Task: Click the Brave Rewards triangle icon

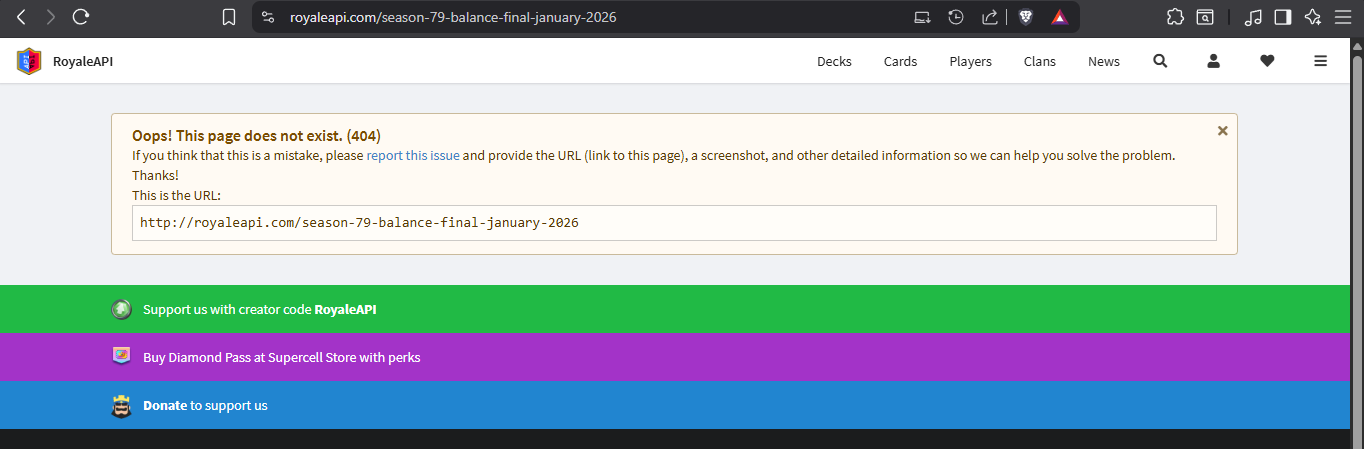Action: tap(1059, 17)
